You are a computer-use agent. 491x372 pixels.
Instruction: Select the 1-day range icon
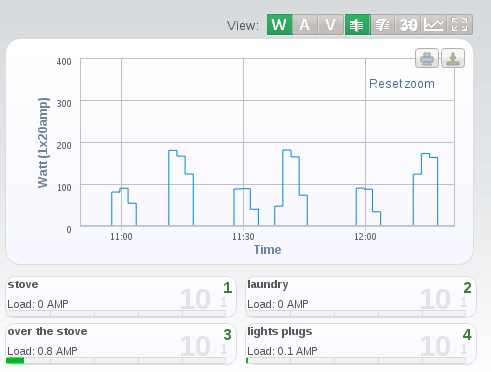(357, 25)
